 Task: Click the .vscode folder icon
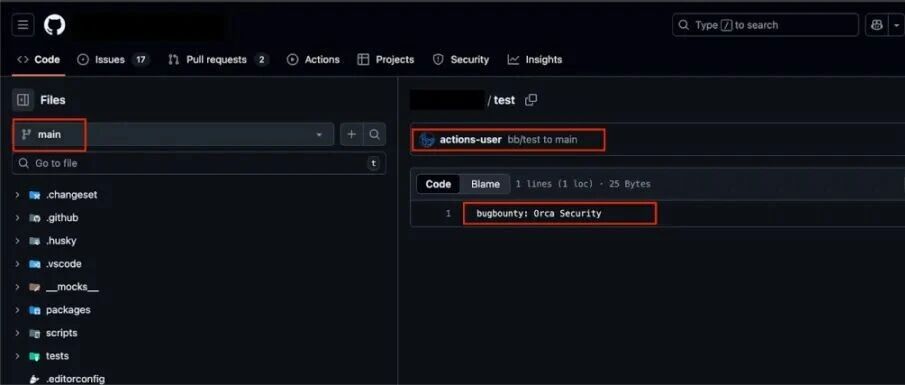coord(35,264)
